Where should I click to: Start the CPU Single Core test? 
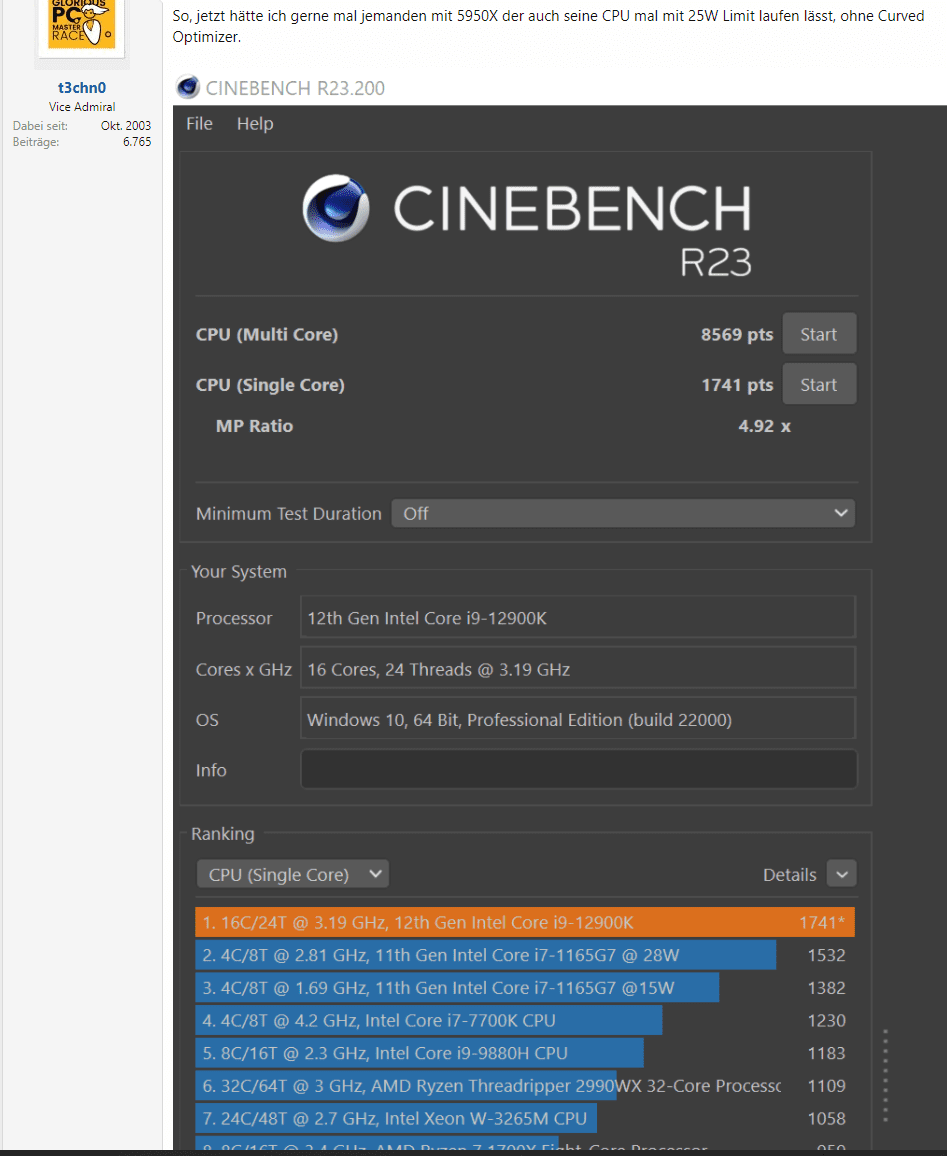pos(819,384)
